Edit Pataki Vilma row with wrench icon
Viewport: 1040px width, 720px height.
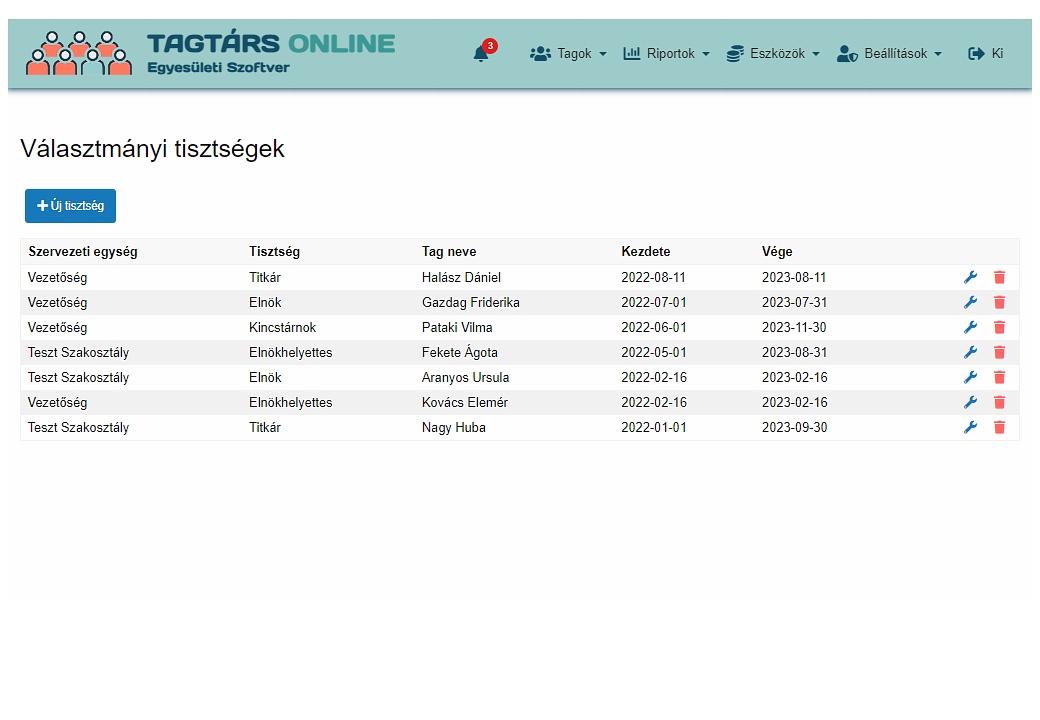click(x=970, y=328)
